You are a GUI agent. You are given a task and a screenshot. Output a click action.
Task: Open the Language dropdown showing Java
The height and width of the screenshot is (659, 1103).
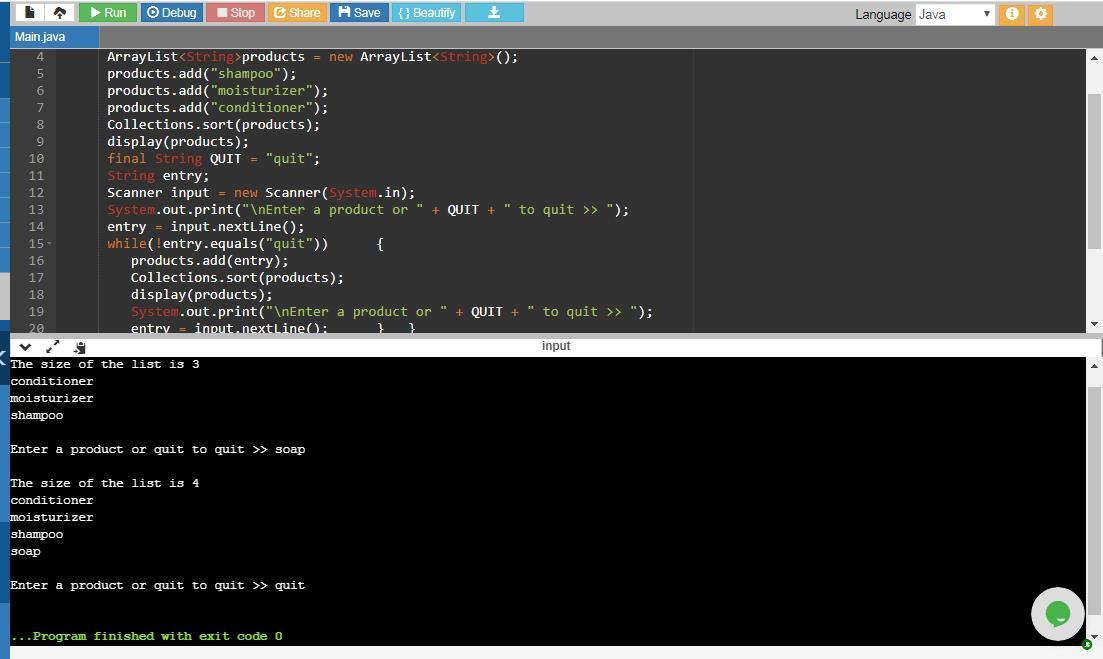coord(955,14)
